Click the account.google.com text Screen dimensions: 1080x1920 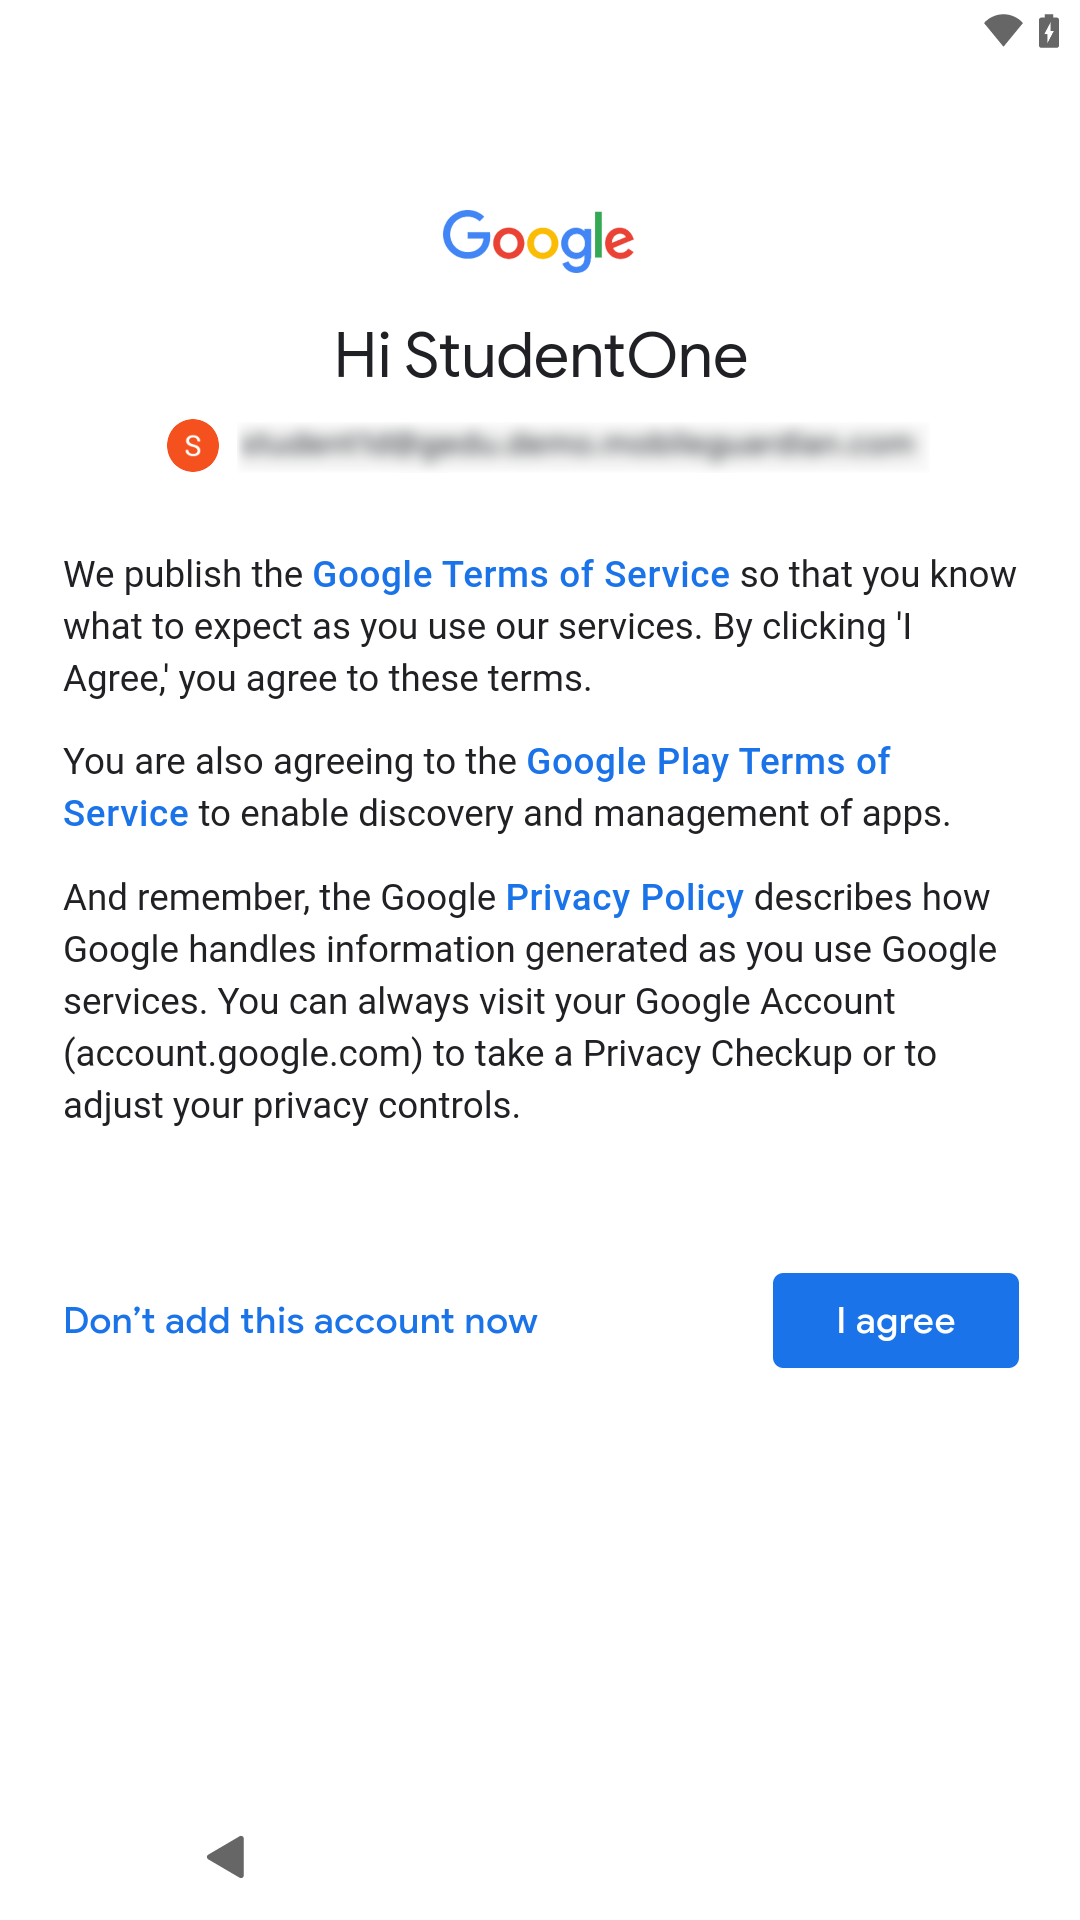(243, 1054)
